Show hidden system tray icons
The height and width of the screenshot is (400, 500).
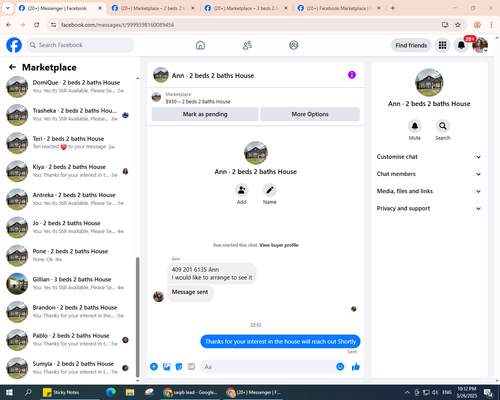point(407,392)
